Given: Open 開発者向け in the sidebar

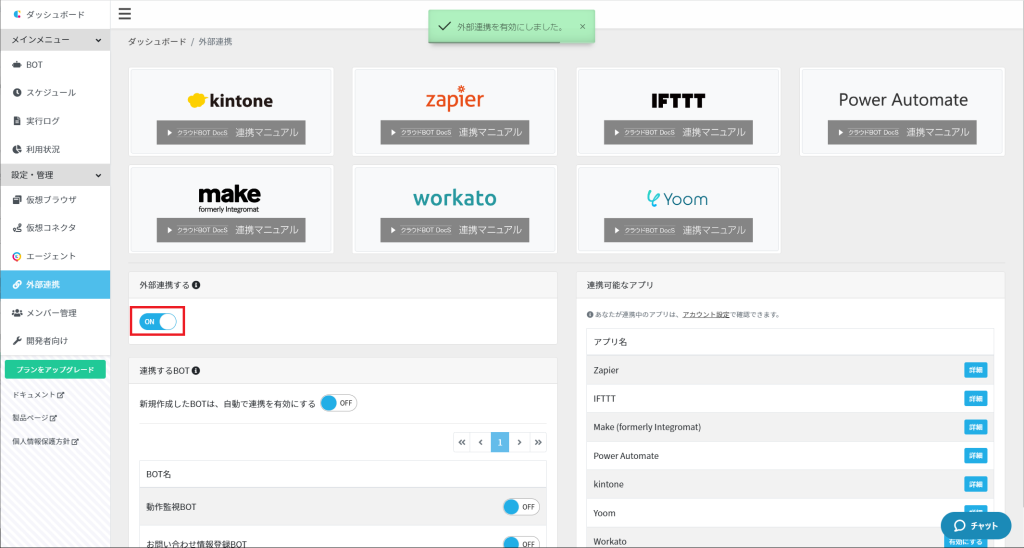Looking at the screenshot, I should pos(56,340).
